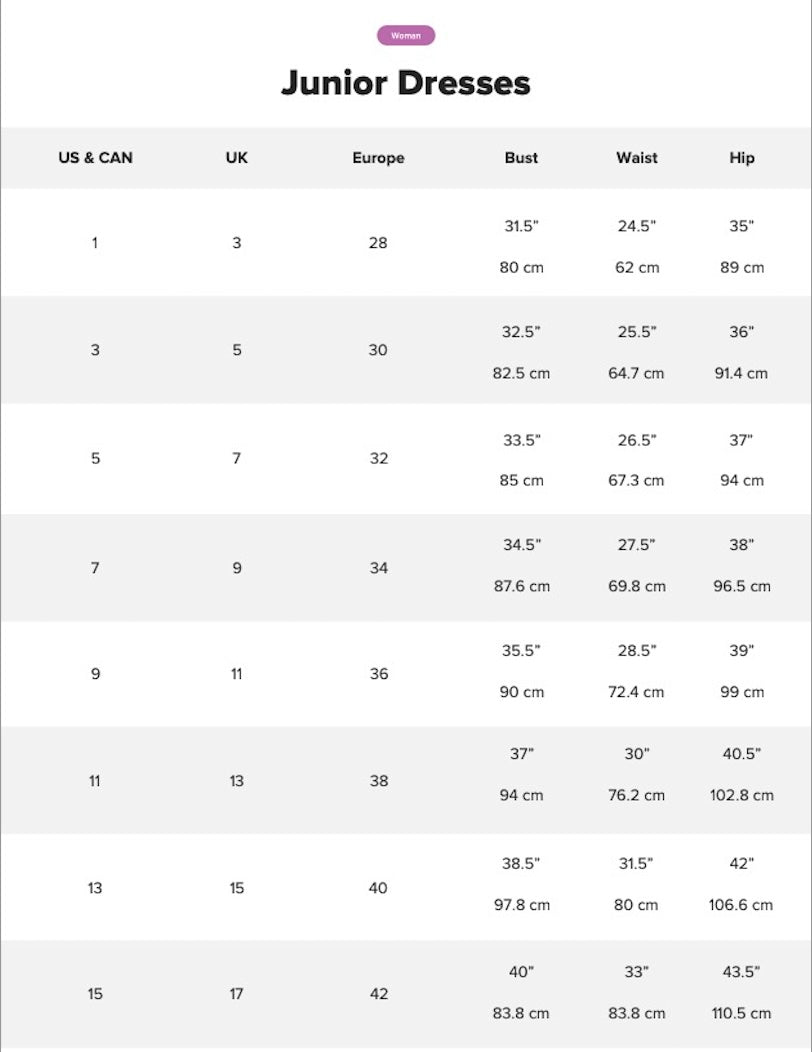Click the 102.8 cm hip value
Image resolution: width=812 pixels, height=1052 pixels.
[x=742, y=795]
